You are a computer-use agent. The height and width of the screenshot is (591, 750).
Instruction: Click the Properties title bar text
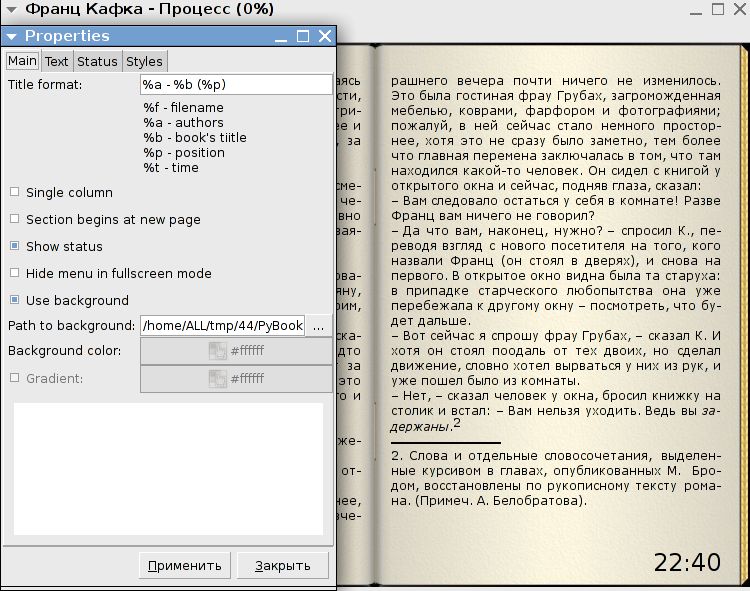pyautogui.click(x=67, y=36)
